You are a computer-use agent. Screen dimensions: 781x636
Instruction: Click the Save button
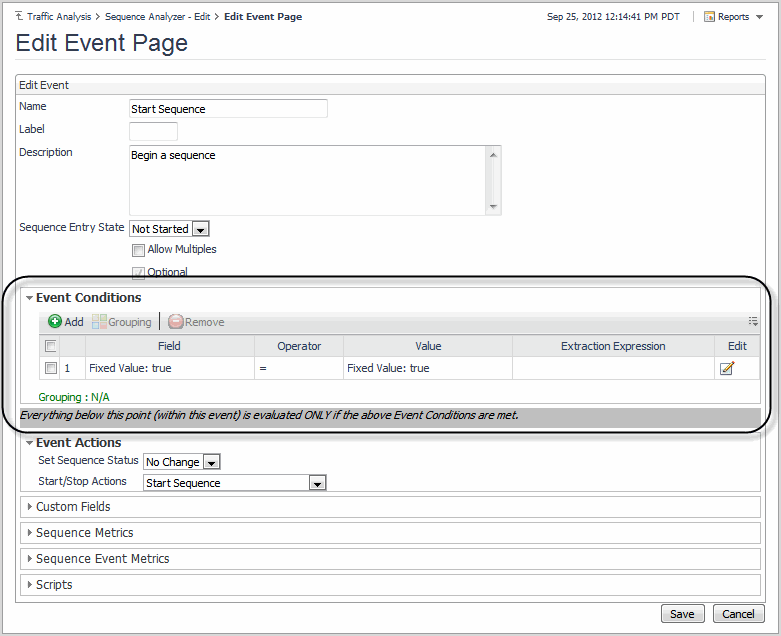682,614
